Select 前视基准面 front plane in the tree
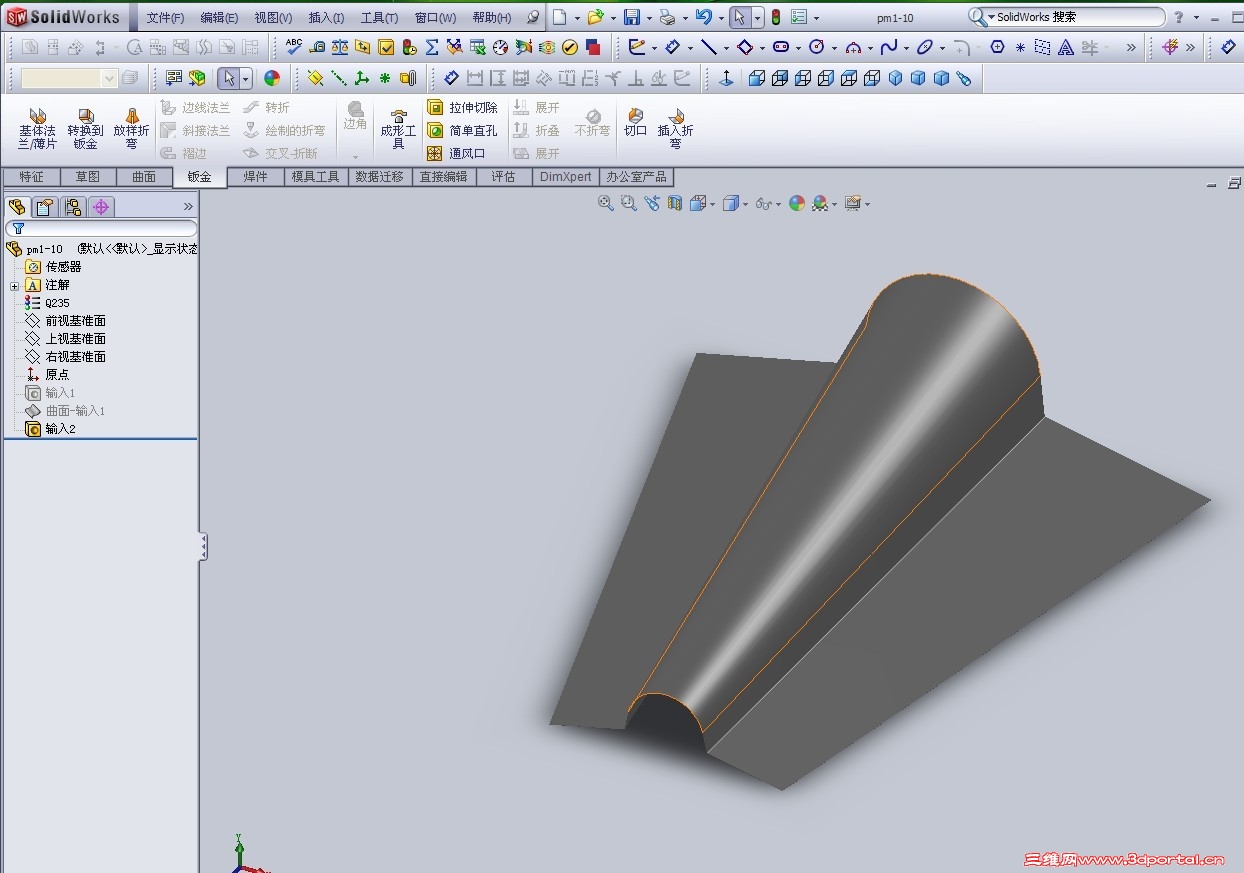This screenshot has width=1244, height=873. point(75,321)
